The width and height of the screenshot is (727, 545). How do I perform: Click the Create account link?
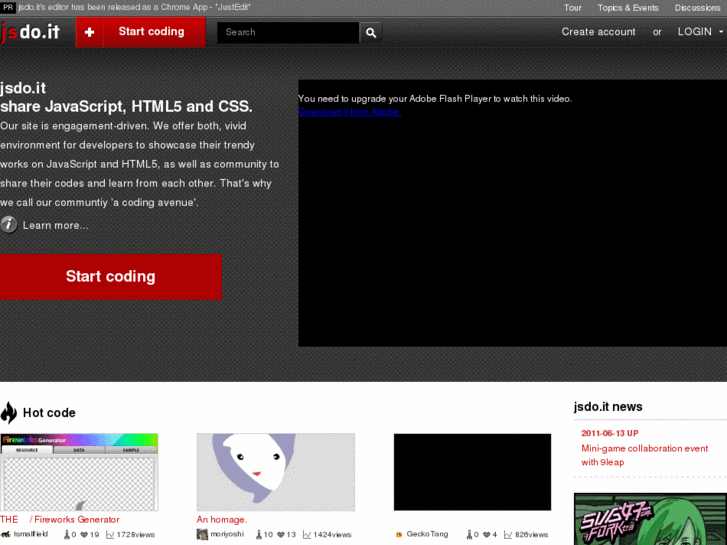[x=598, y=32]
